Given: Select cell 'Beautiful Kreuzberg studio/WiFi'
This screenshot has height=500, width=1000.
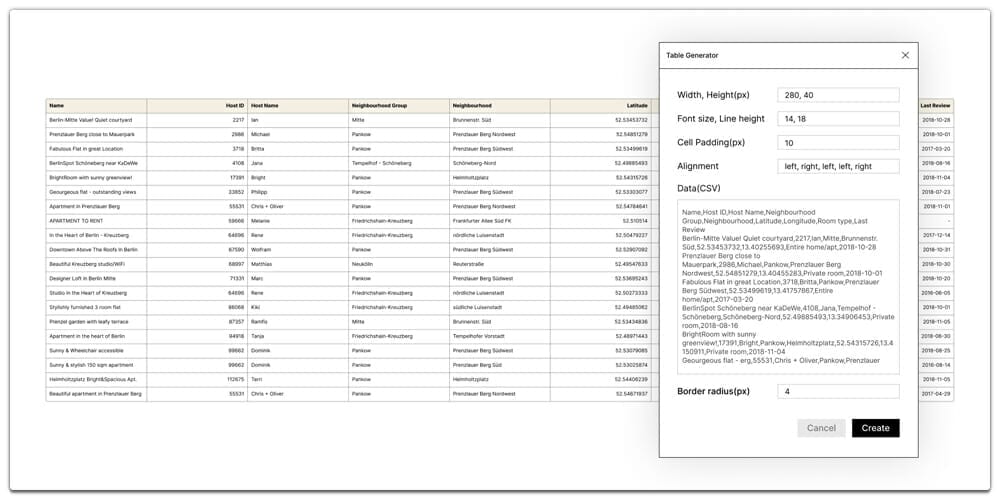Looking at the screenshot, I should click(96, 264).
